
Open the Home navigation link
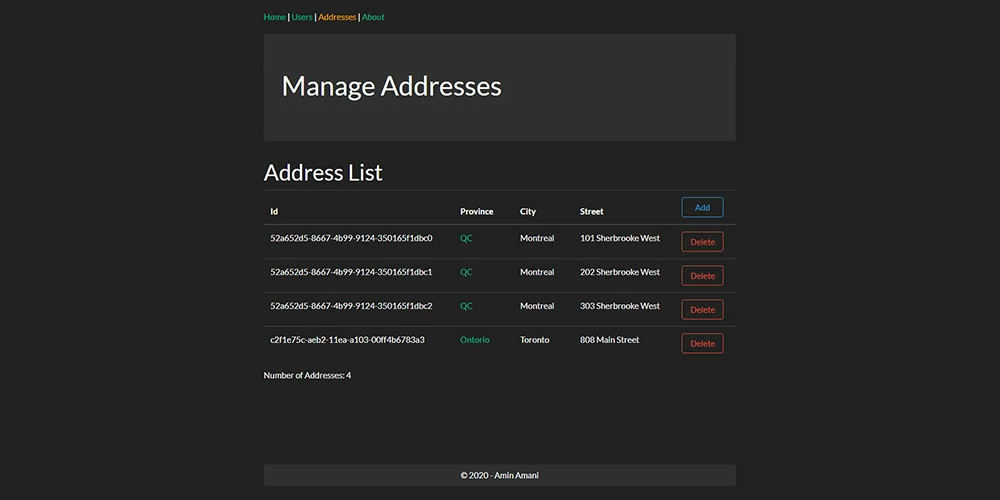point(274,17)
